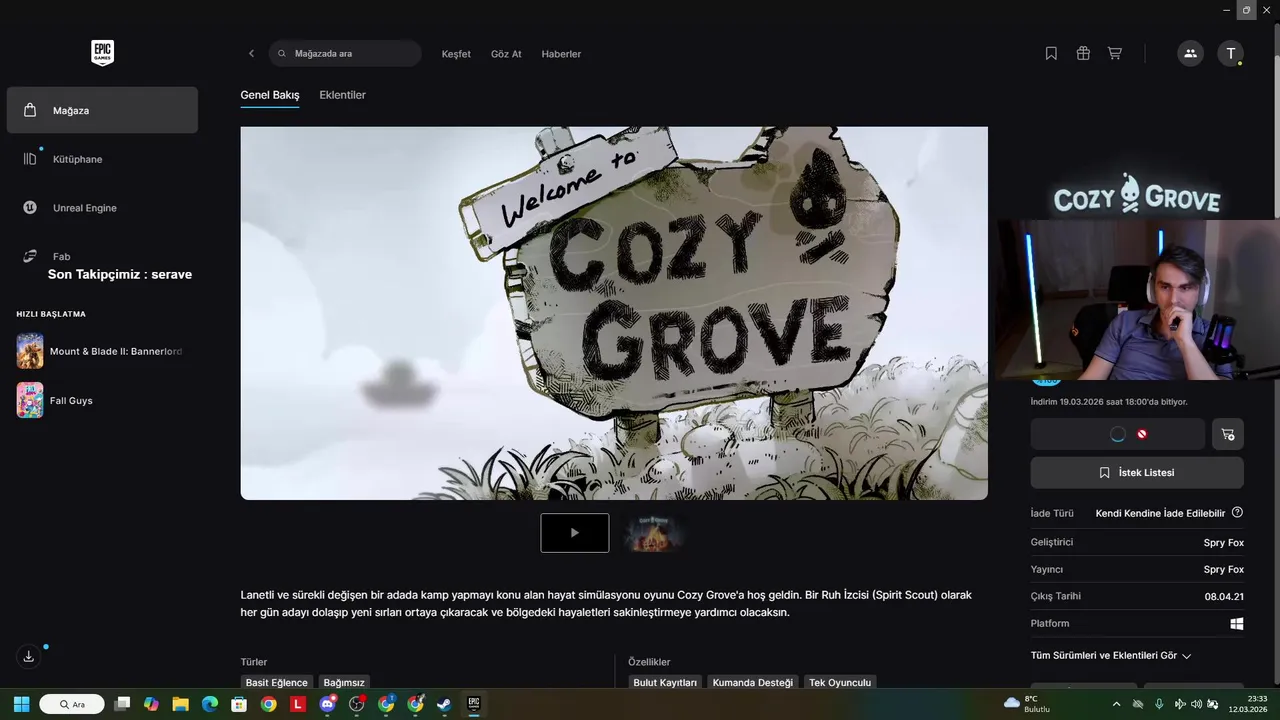Image resolution: width=1280 pixels, height=720 pixels.
Task: Click the microphone tray icon
Action: point(1159,704)
